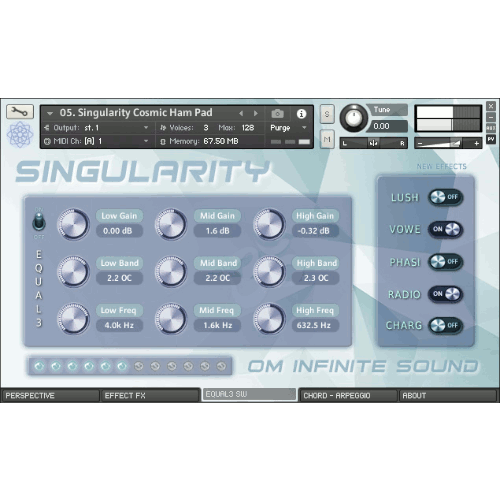This screenshot has height=500, width=500.
Task: Open the wrench instrument edit mode
Action: (20, 112)
